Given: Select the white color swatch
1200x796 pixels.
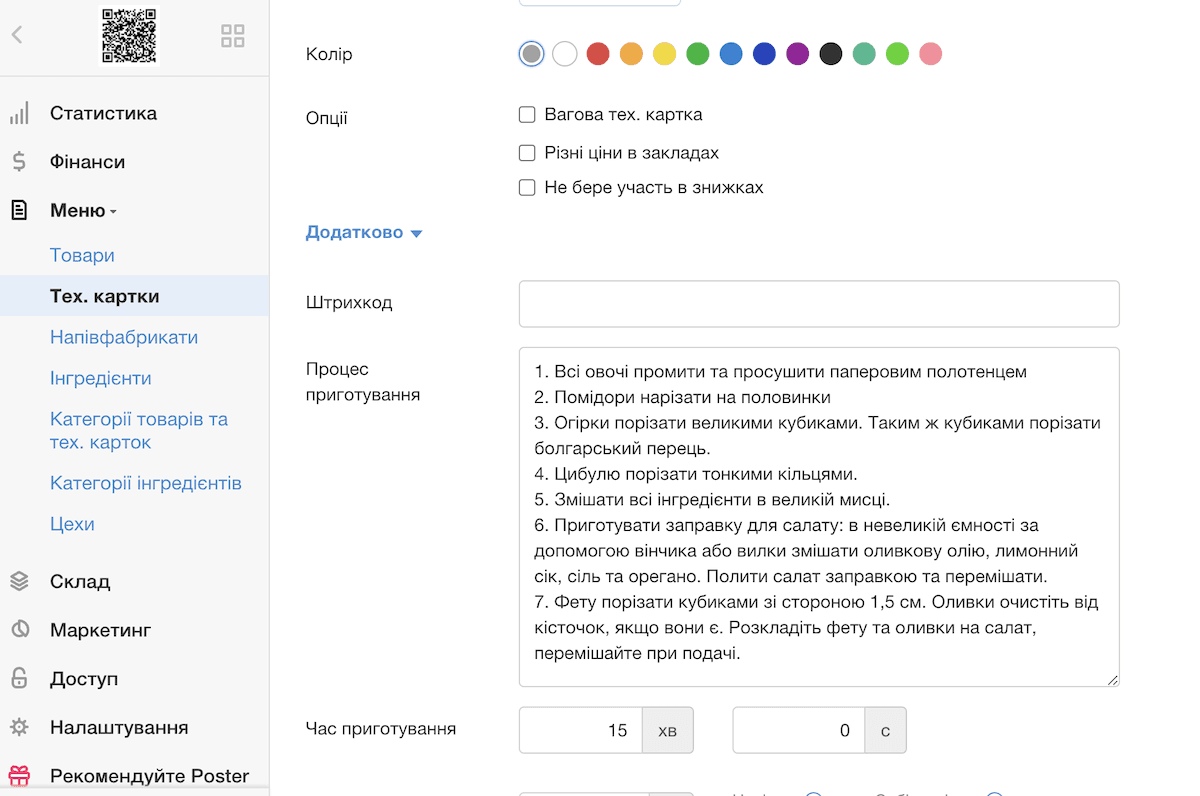Looking at the screenshot, I should 565,54.
